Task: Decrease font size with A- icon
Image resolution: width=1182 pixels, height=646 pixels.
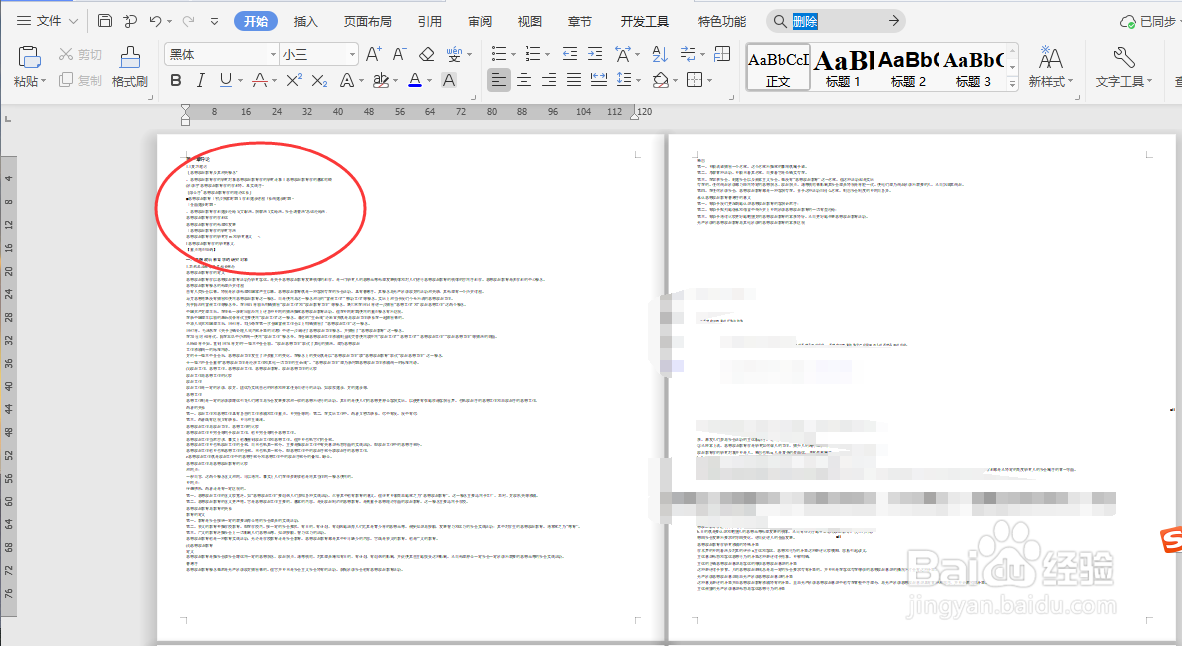Action: (400, 54)
